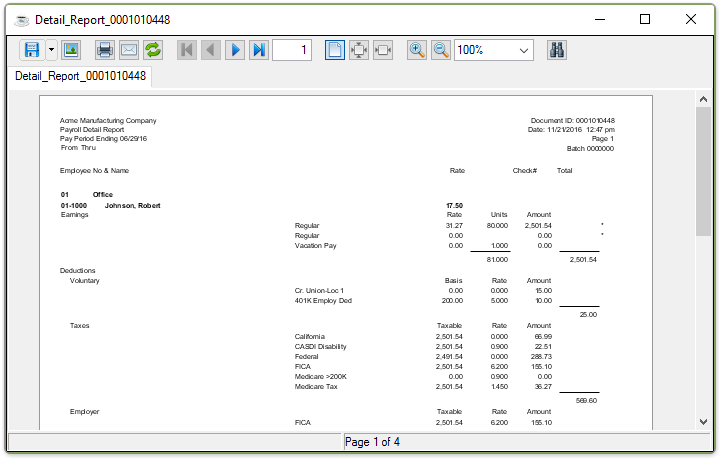Viewport: 724px width, 462px height.
Task: Click voluntary deductions total '25.00'
Action: (588, 315)
